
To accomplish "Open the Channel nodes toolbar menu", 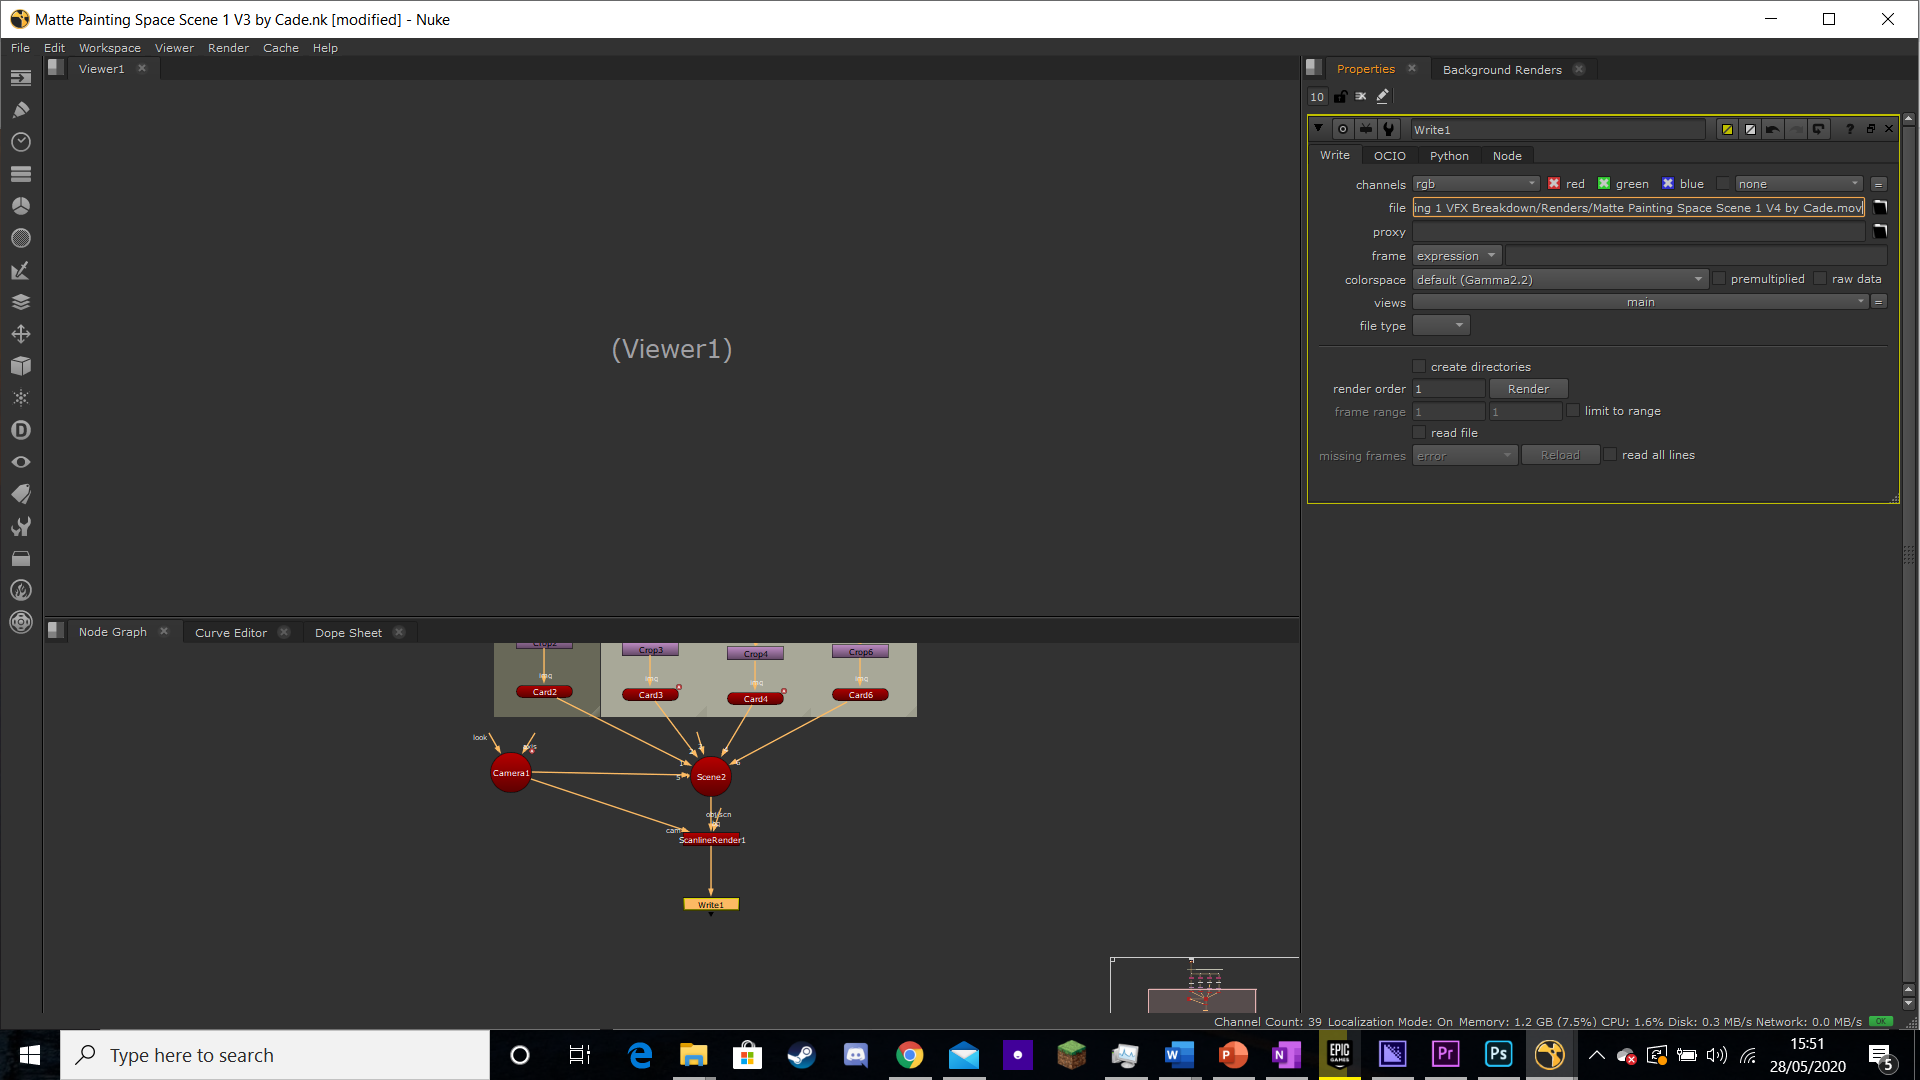I will [x=21, y=174].
